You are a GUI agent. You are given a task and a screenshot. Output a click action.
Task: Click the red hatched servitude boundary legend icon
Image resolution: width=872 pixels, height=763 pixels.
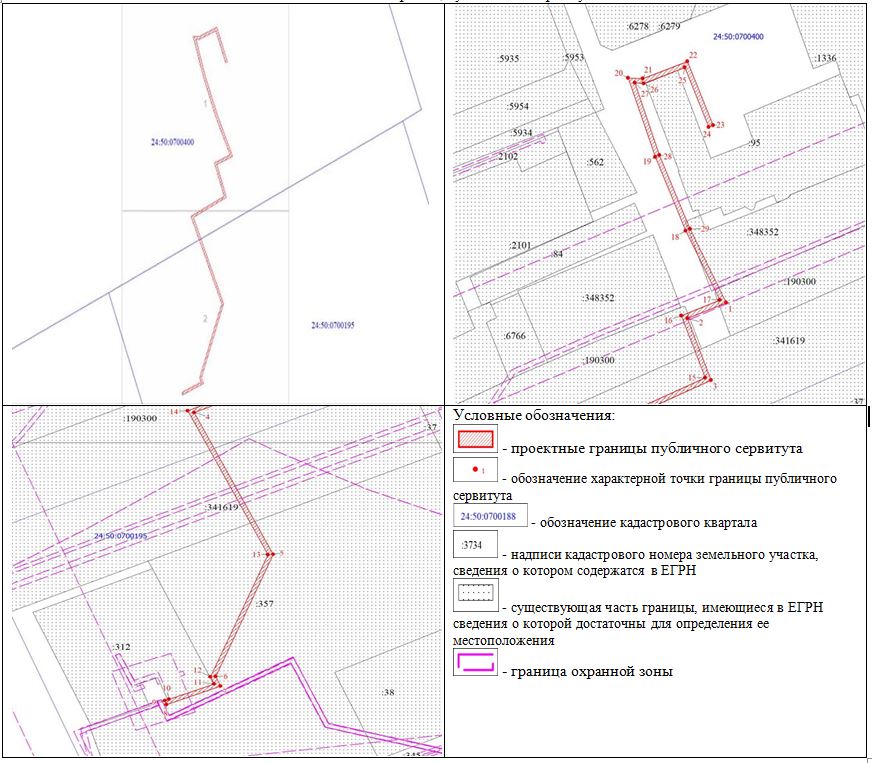point(476,438)
